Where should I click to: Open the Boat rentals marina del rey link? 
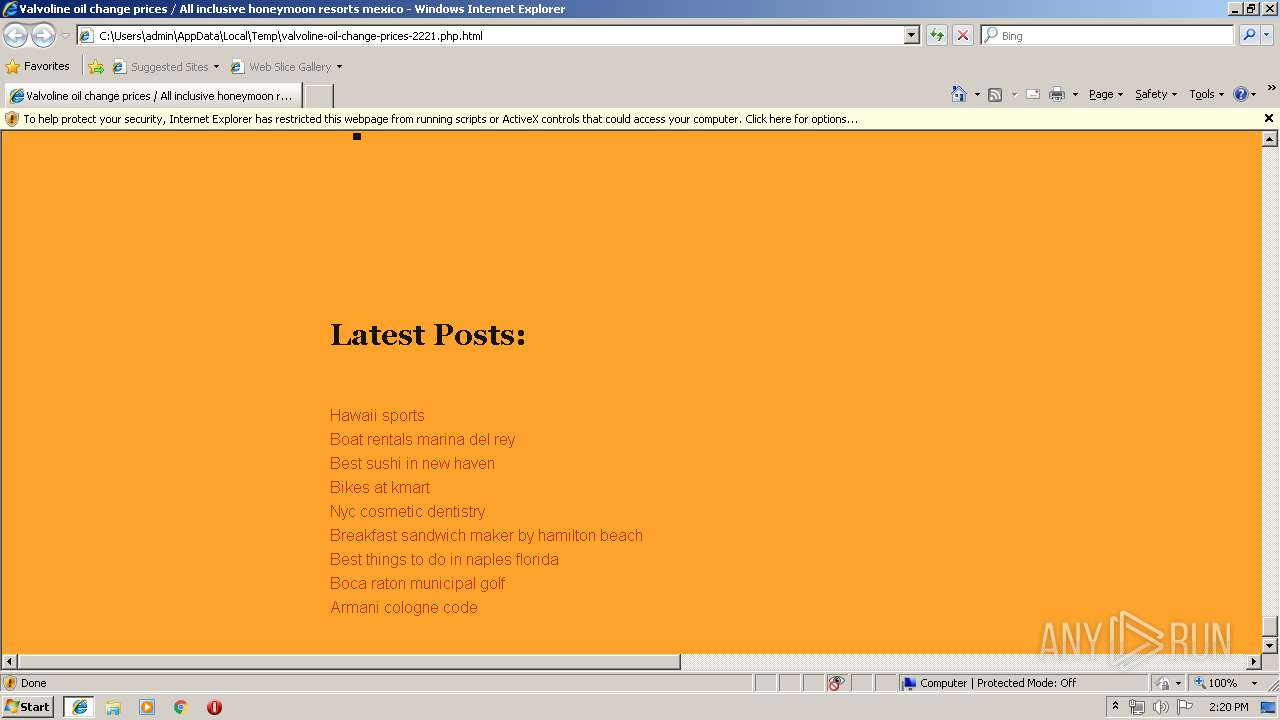pyautogui.click(x=422, y=439)
